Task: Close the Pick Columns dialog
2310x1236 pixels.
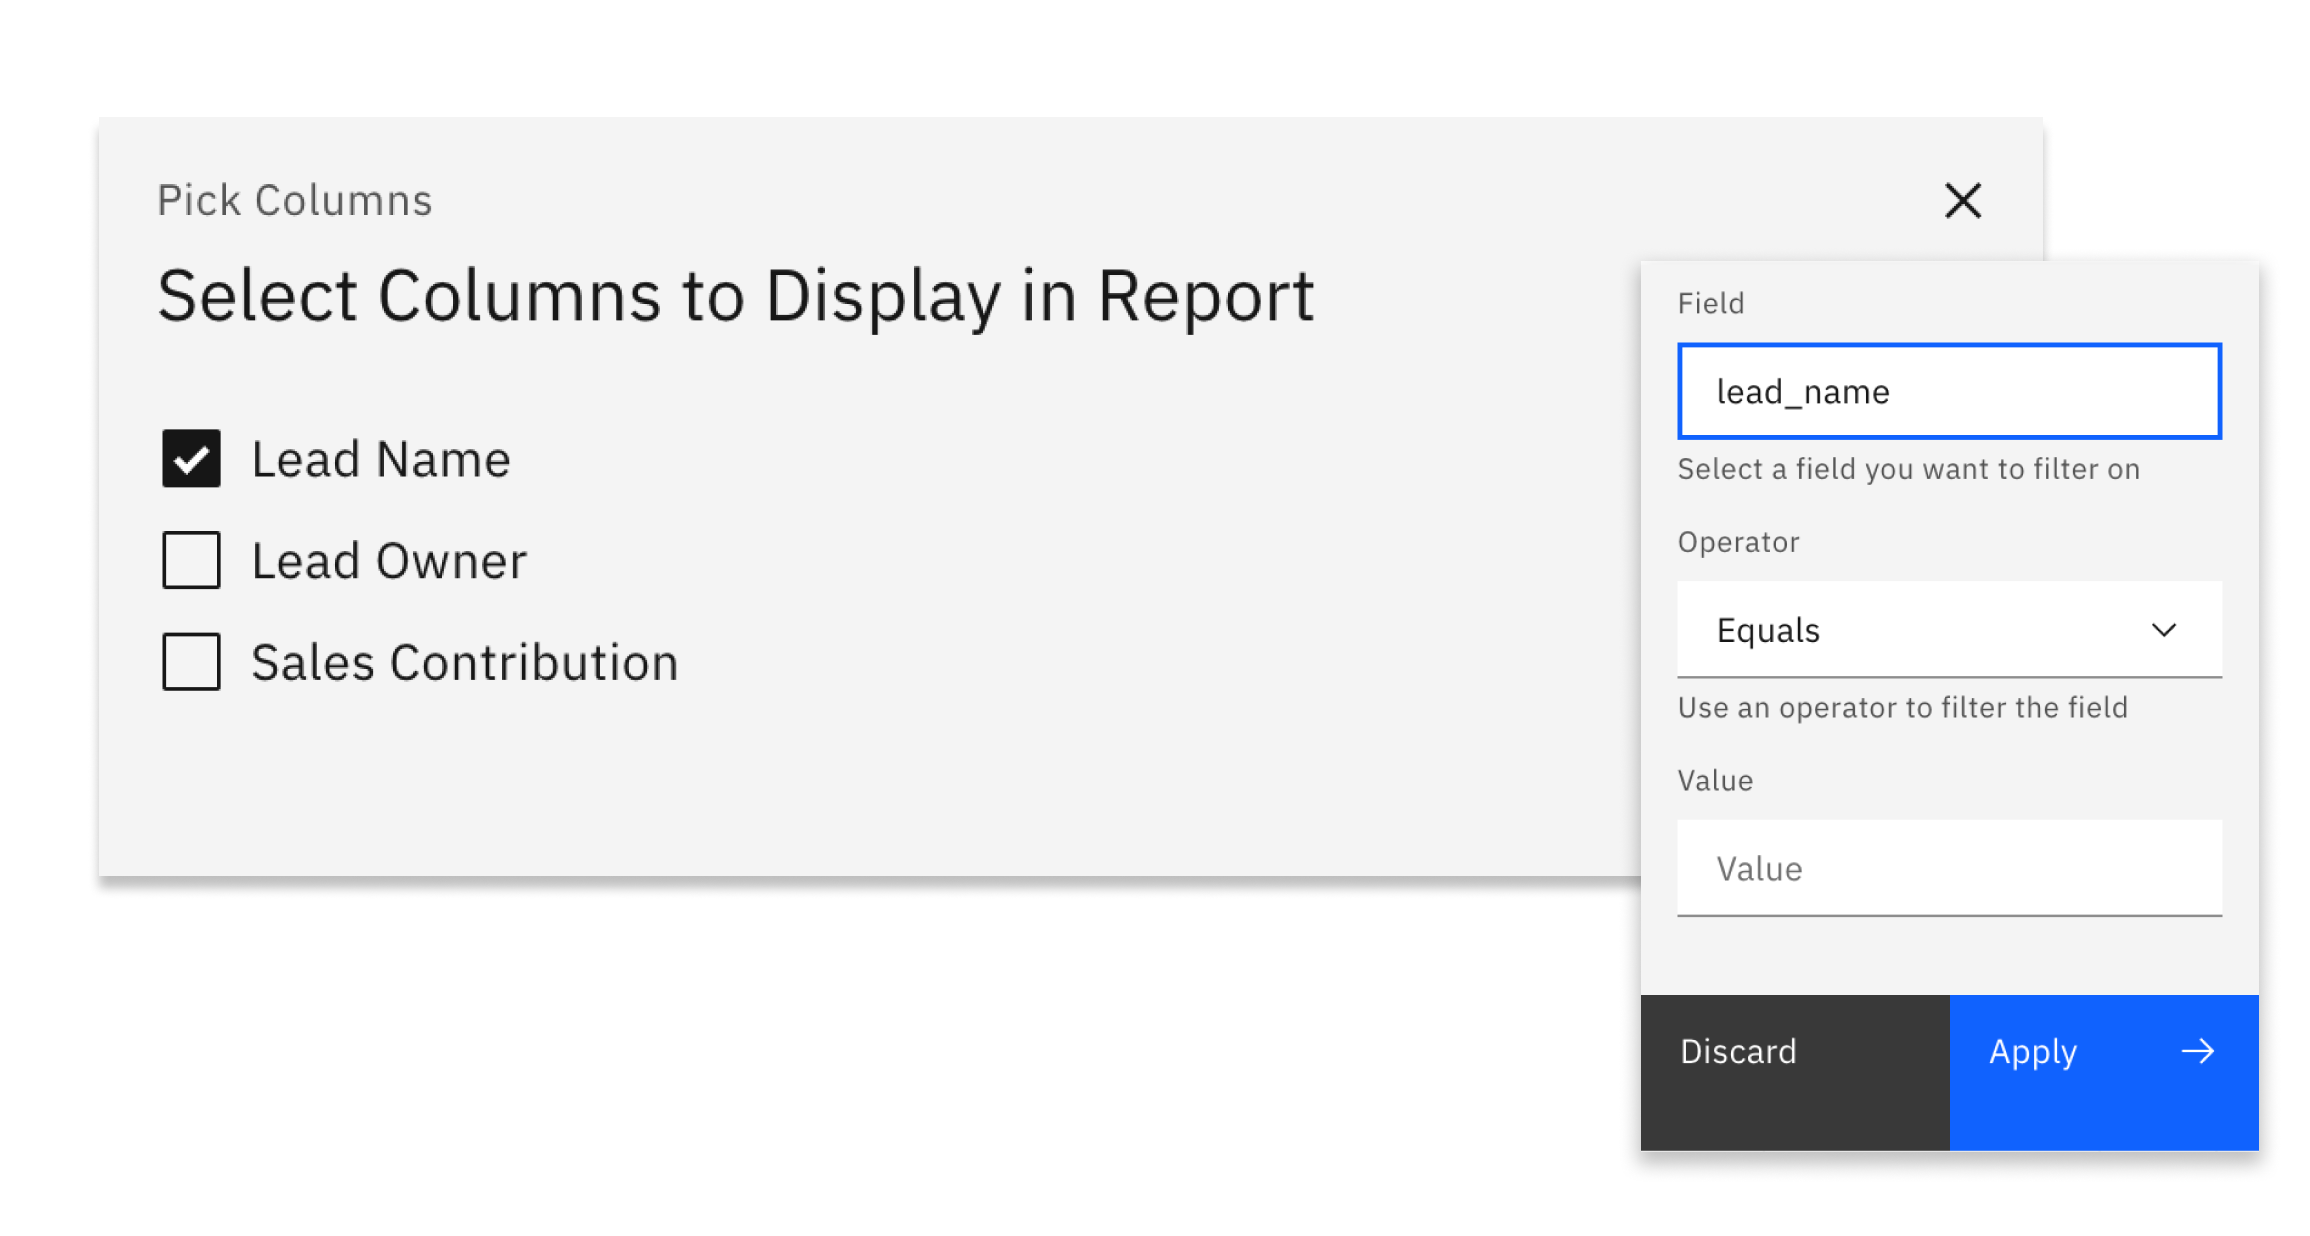Action: (1962, 201)
